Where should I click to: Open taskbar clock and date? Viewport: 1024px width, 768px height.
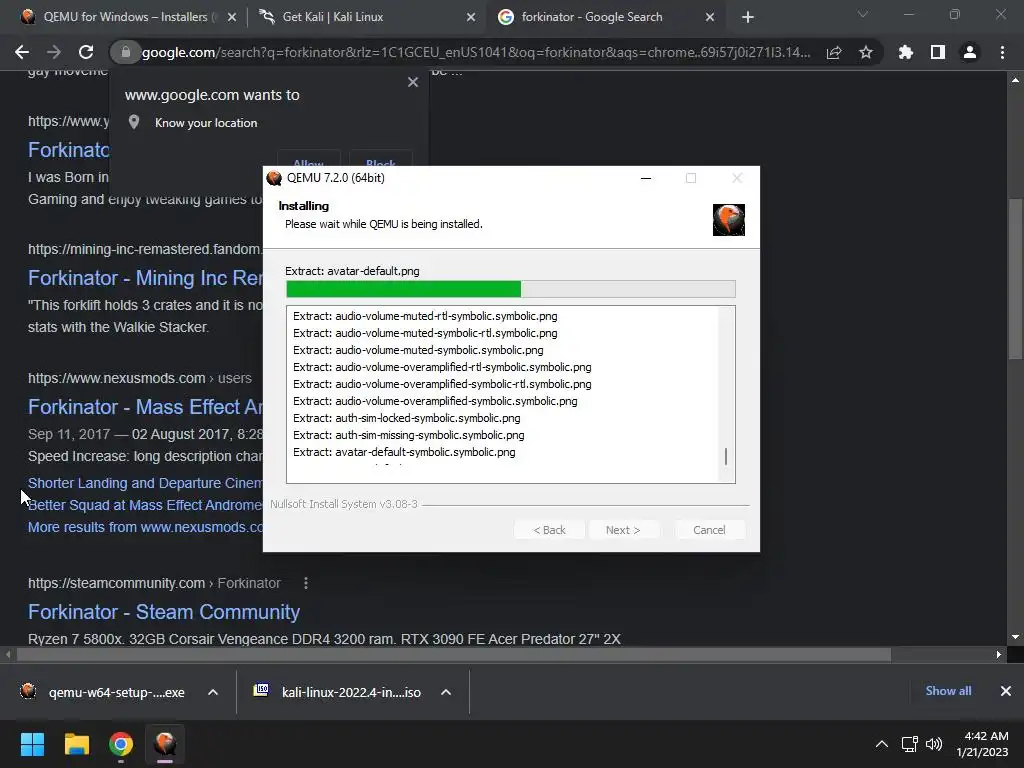[983, 744]
